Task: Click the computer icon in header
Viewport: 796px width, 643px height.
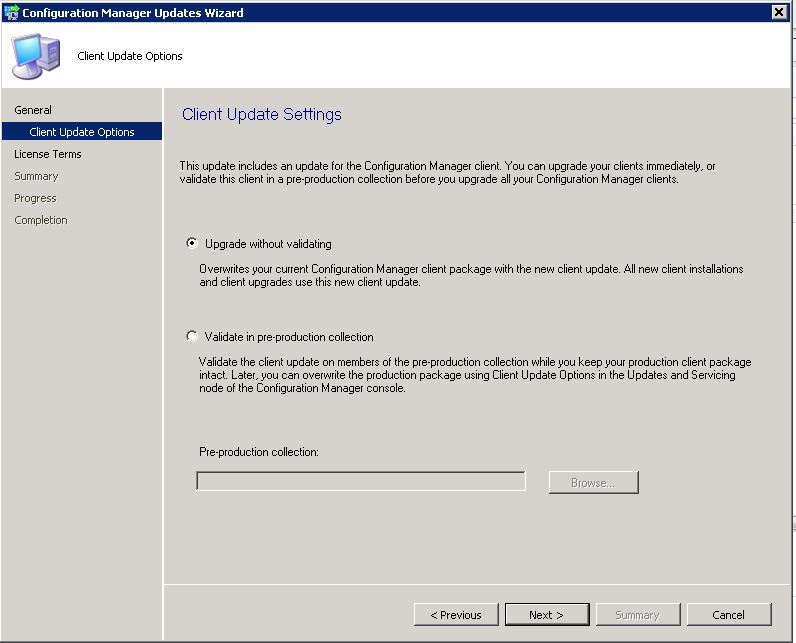Action: [x=36, y=56]
